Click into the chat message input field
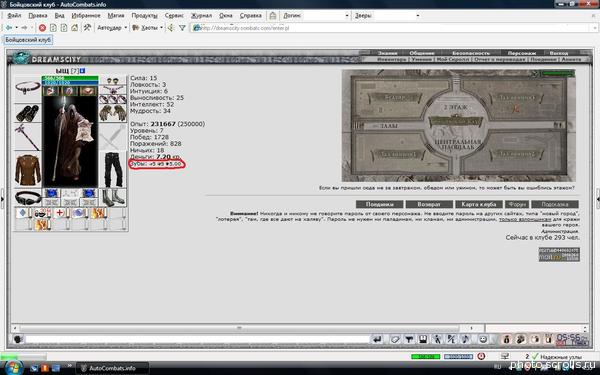Image resolution: width=600 pixels, height=375 pixels. tap(197, 339)
